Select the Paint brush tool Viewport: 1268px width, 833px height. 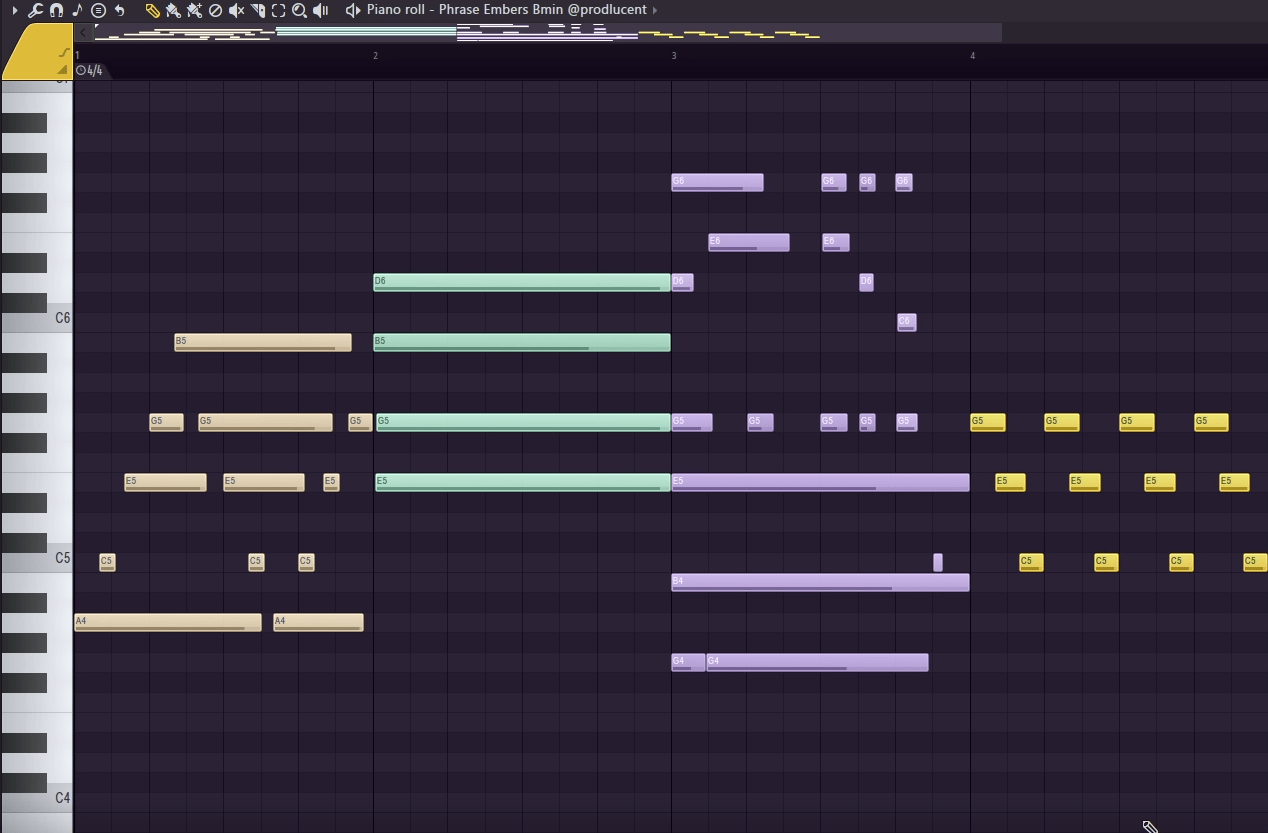coord(173,10)
